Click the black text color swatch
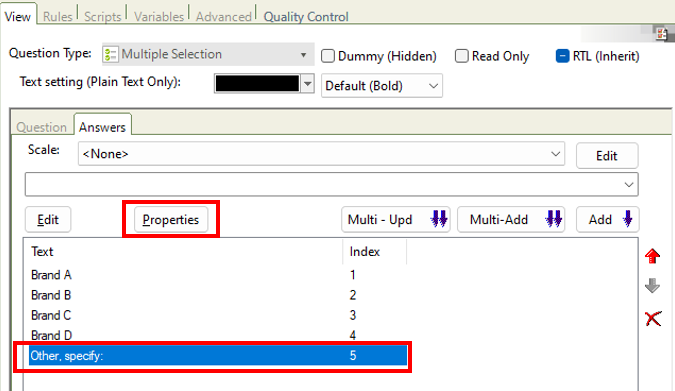This screenshot has width=675, height=391. (257, 84)
